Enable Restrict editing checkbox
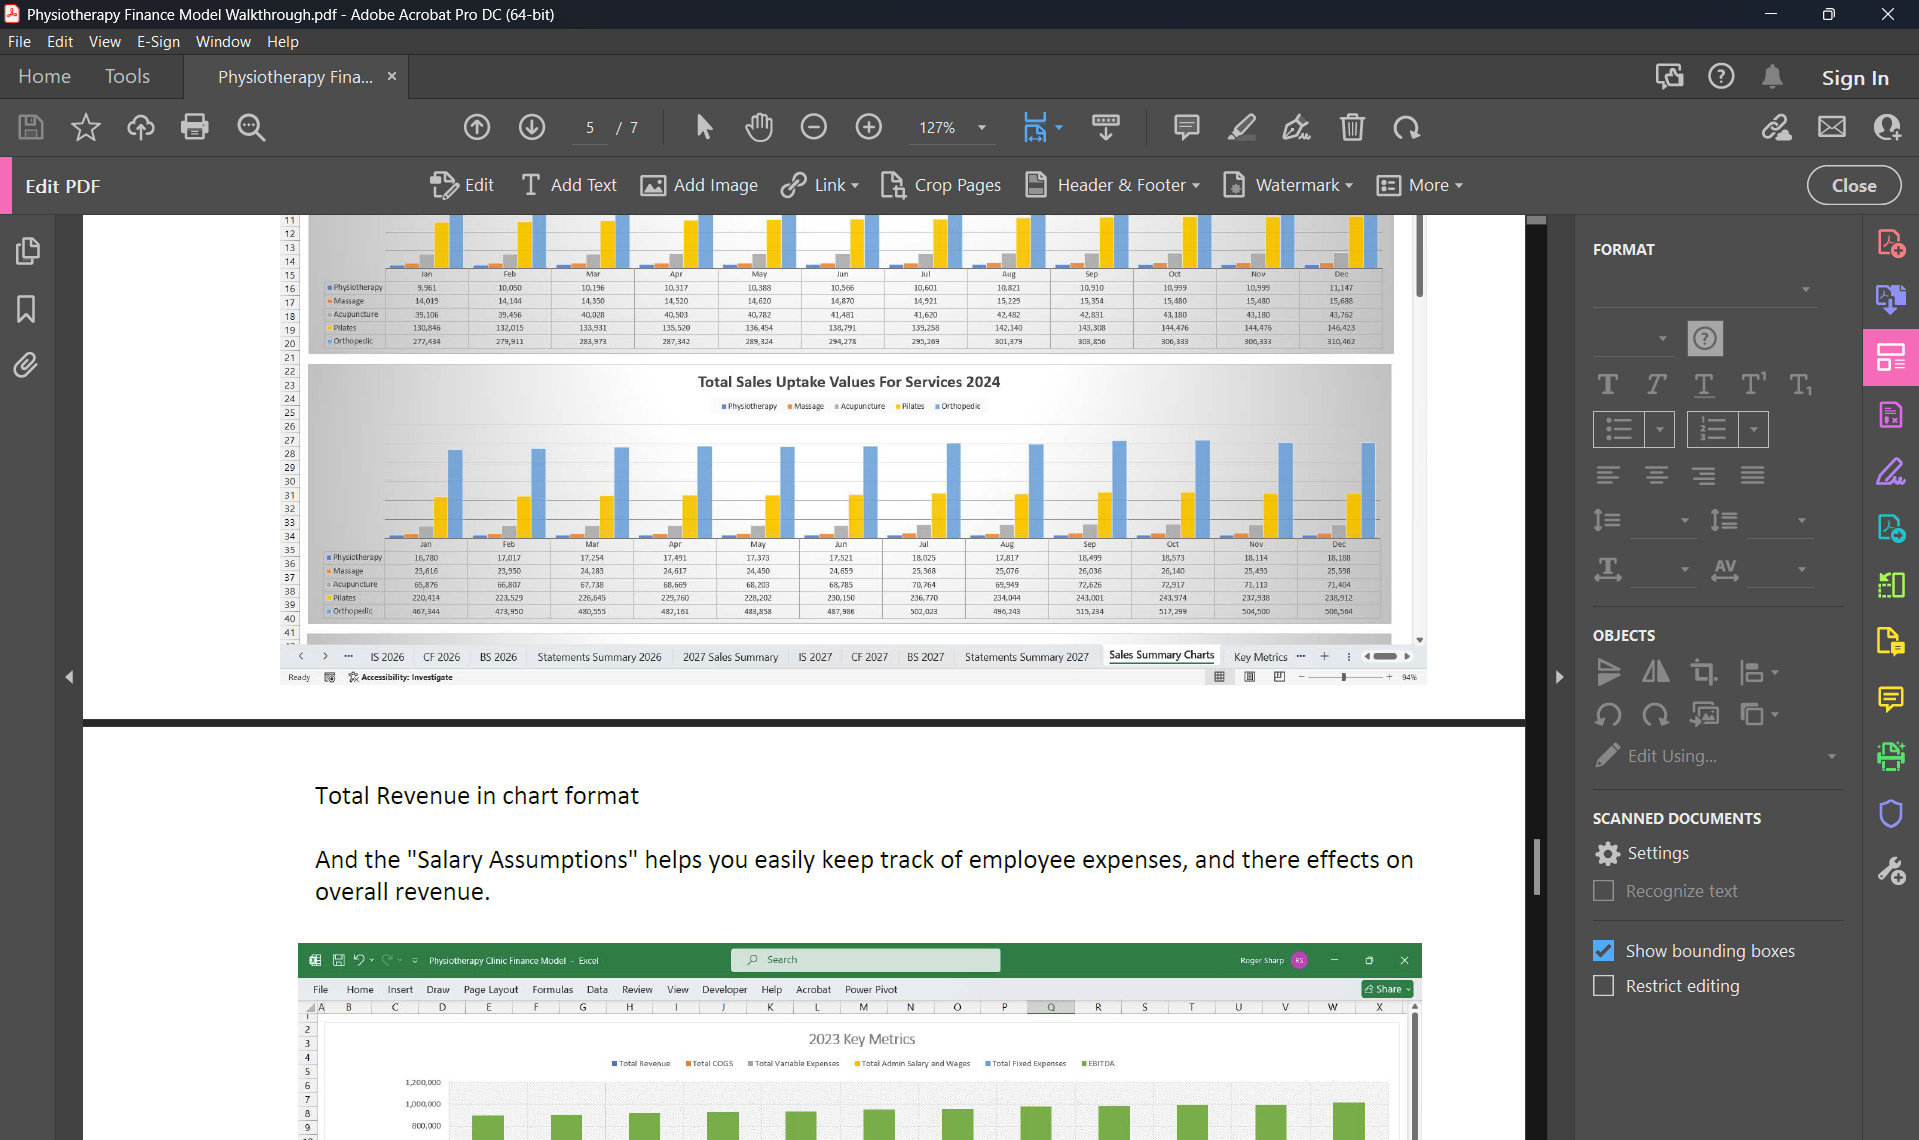1919x1140 pixels. coord(1603,986)
